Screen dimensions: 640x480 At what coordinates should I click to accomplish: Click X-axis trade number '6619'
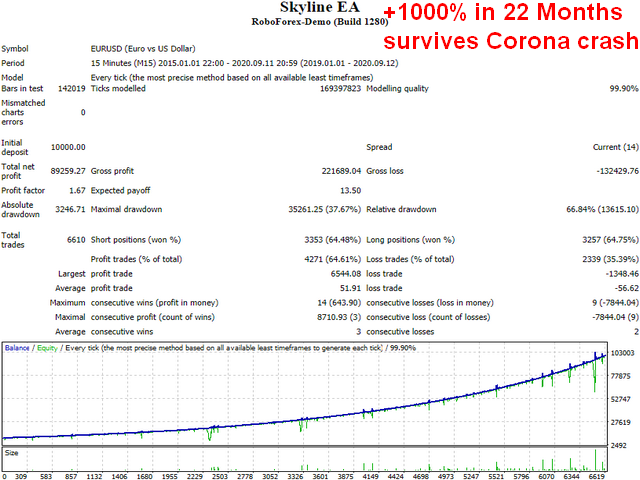(x=597, y=476)
